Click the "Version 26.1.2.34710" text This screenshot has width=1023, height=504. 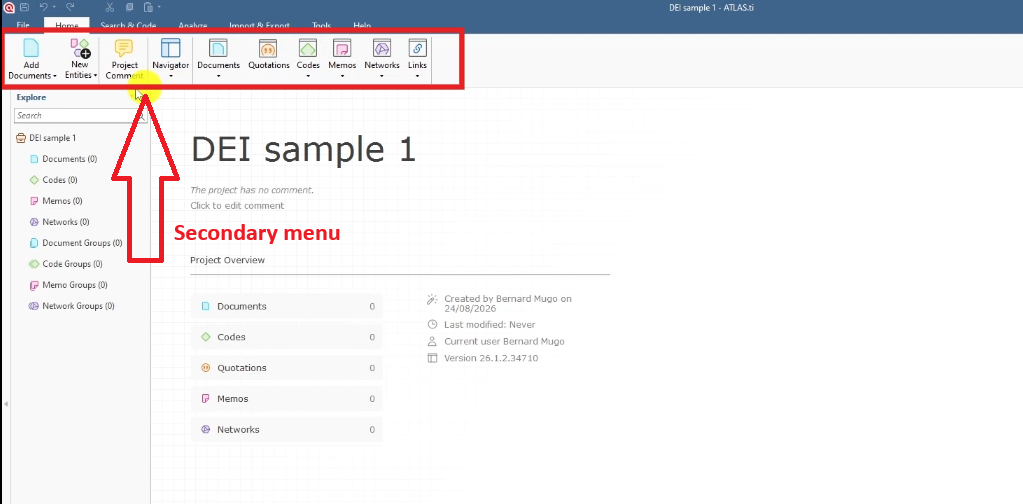(x=491, y=358)
